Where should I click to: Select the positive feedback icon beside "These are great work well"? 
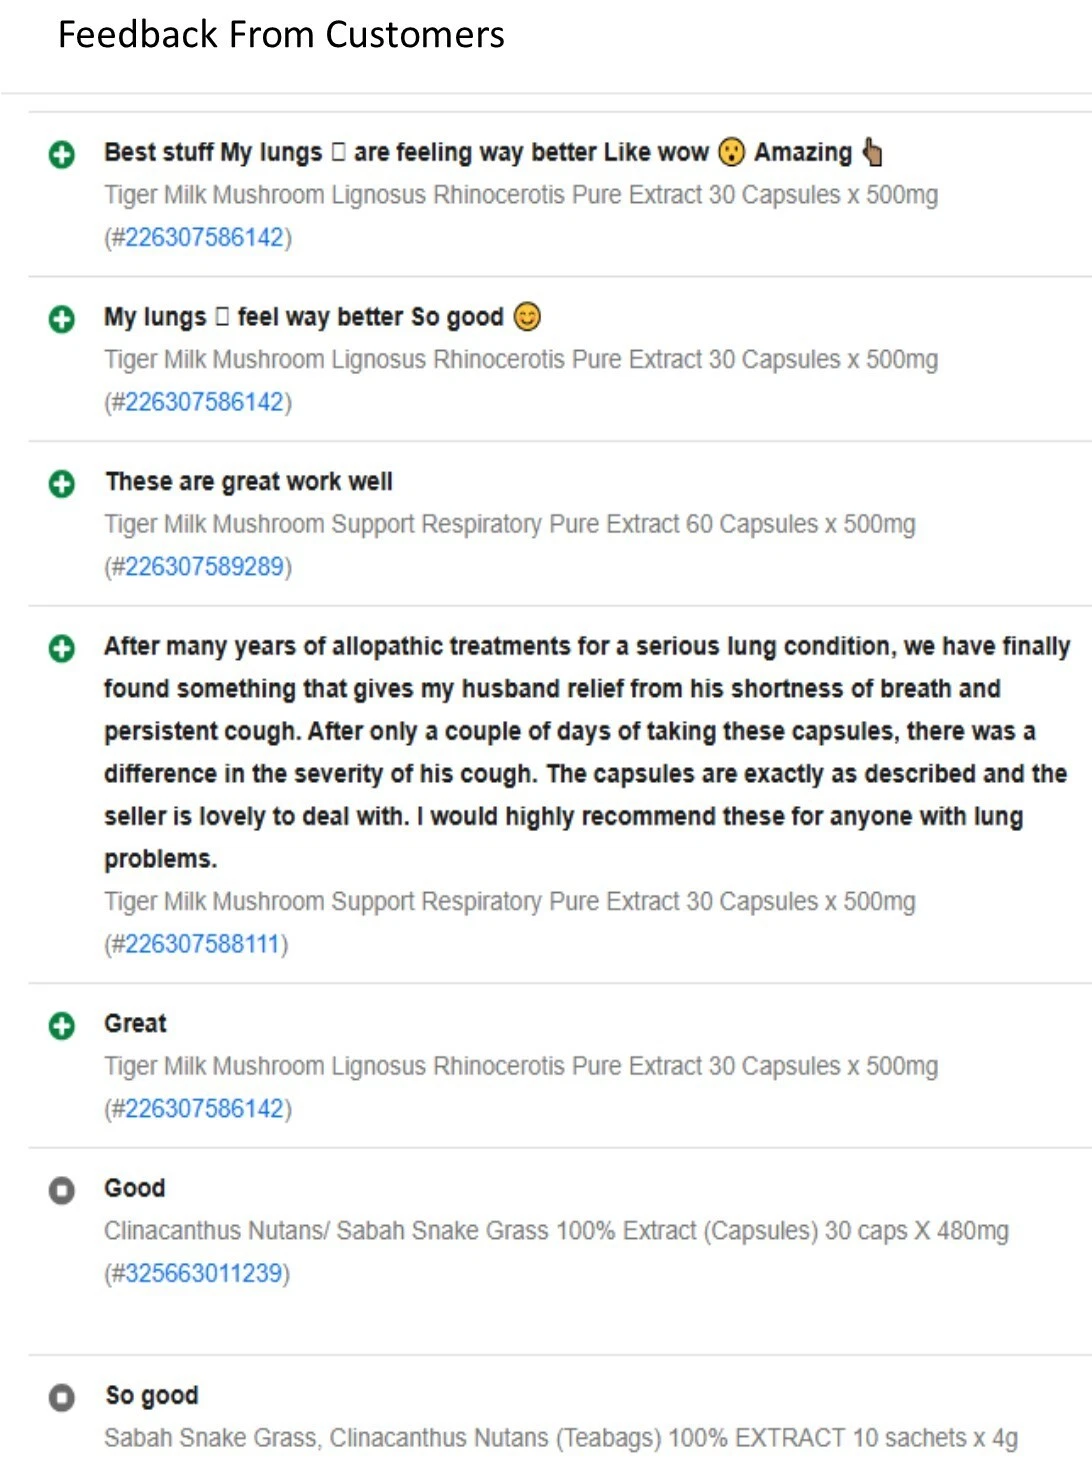(x=62, y=484)
